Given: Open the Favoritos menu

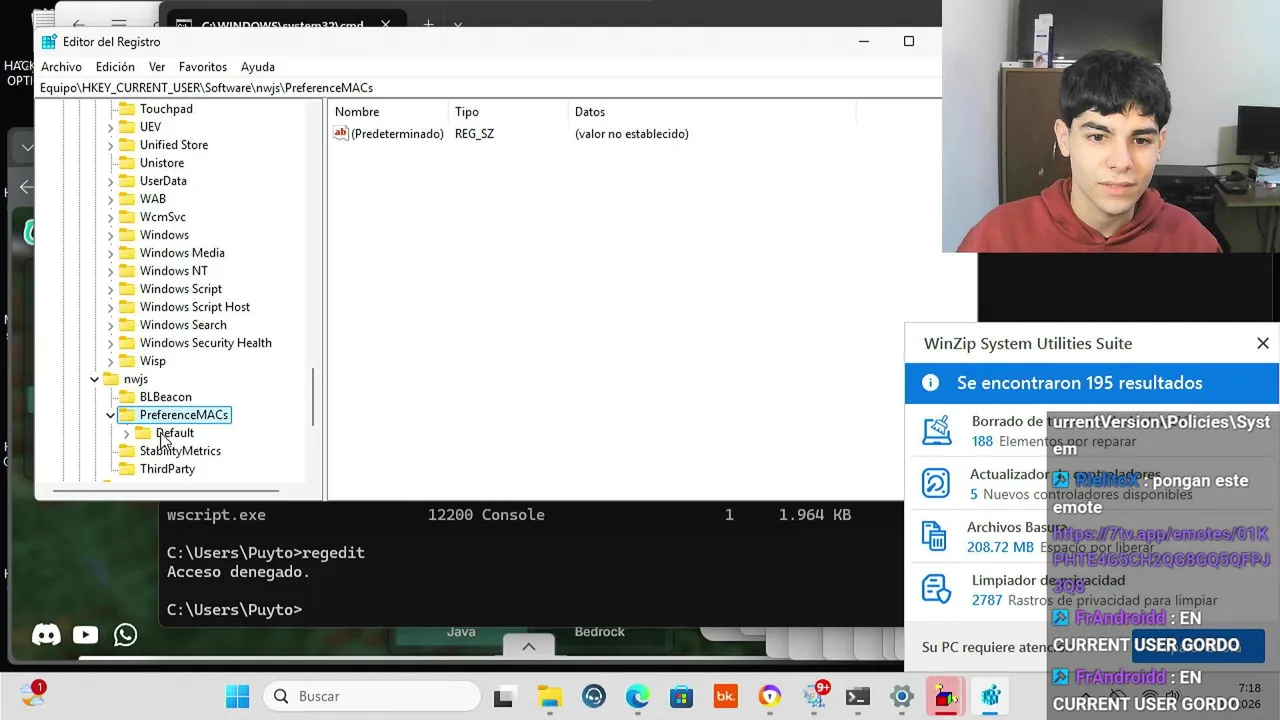Looking at the screenshot, I should pyautogui.click(x=203, y=67).
